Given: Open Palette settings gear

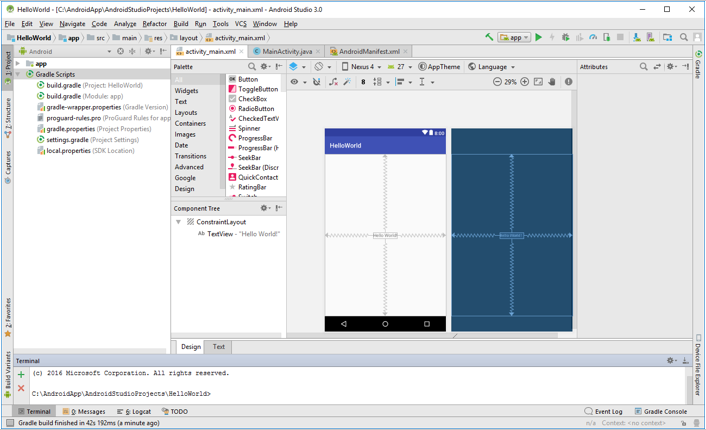Looking at the screenshot, I should [x=265, y=67].
